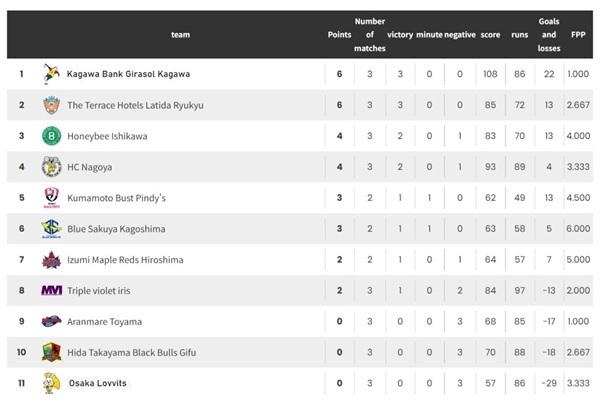
Task: Click rank number 11 in standings
Action: point(21,383)
